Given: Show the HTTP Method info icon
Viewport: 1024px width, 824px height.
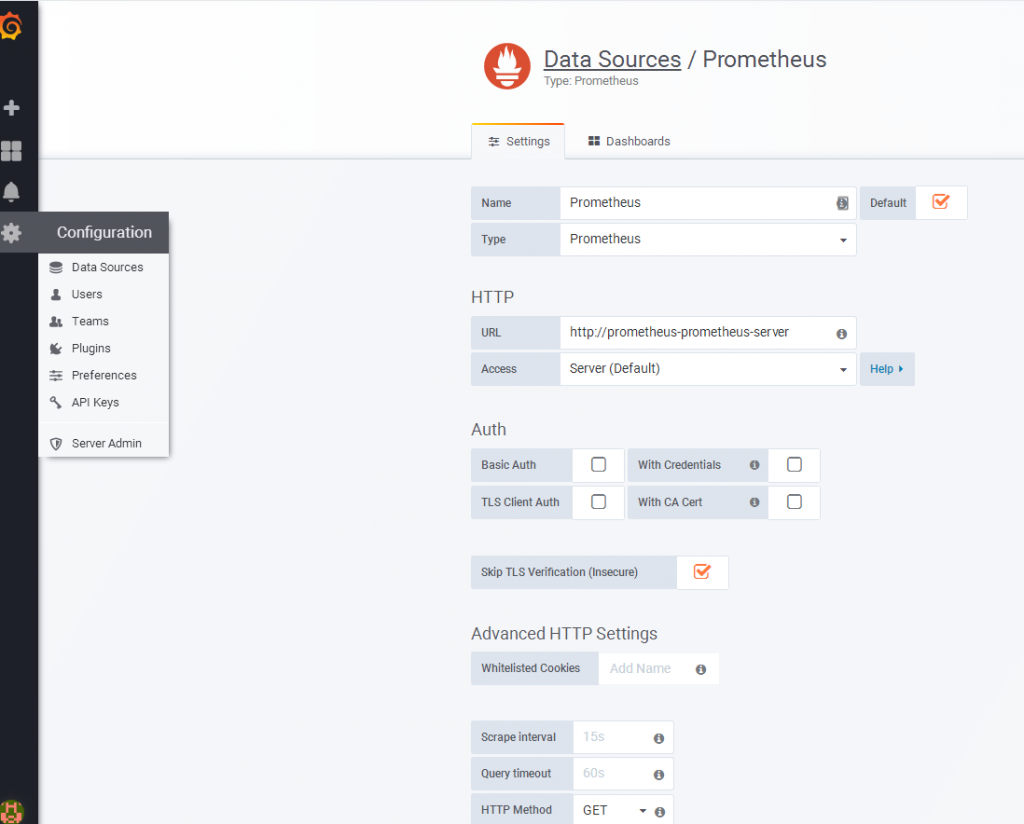Looking at the screenshot, I should (660, 812).
